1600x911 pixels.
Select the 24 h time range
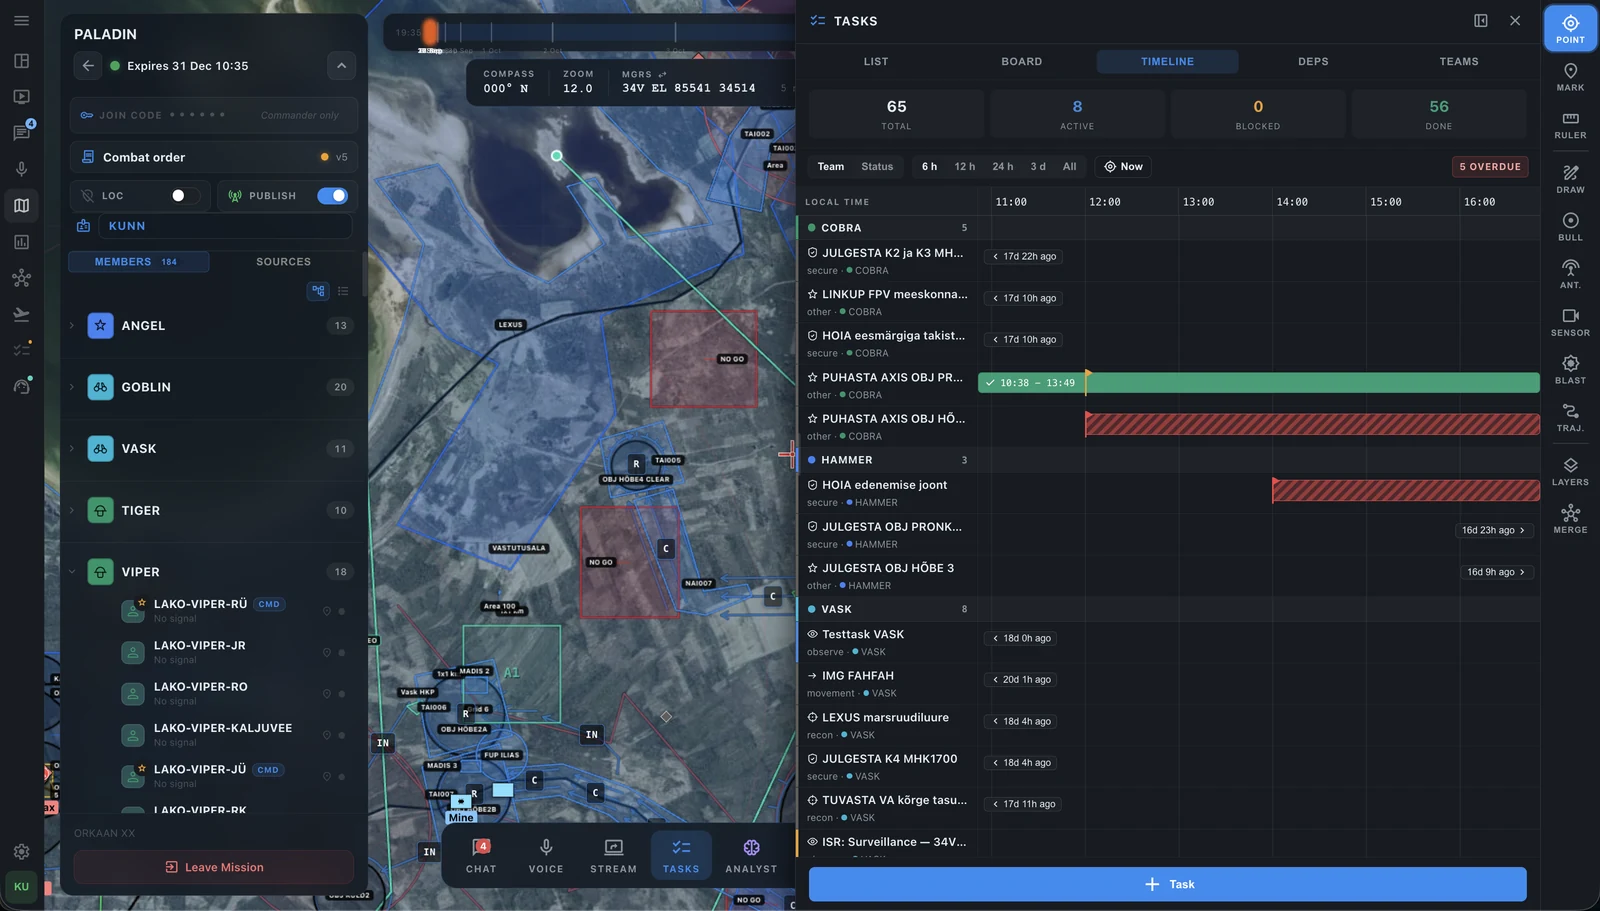pos(1002,167)
